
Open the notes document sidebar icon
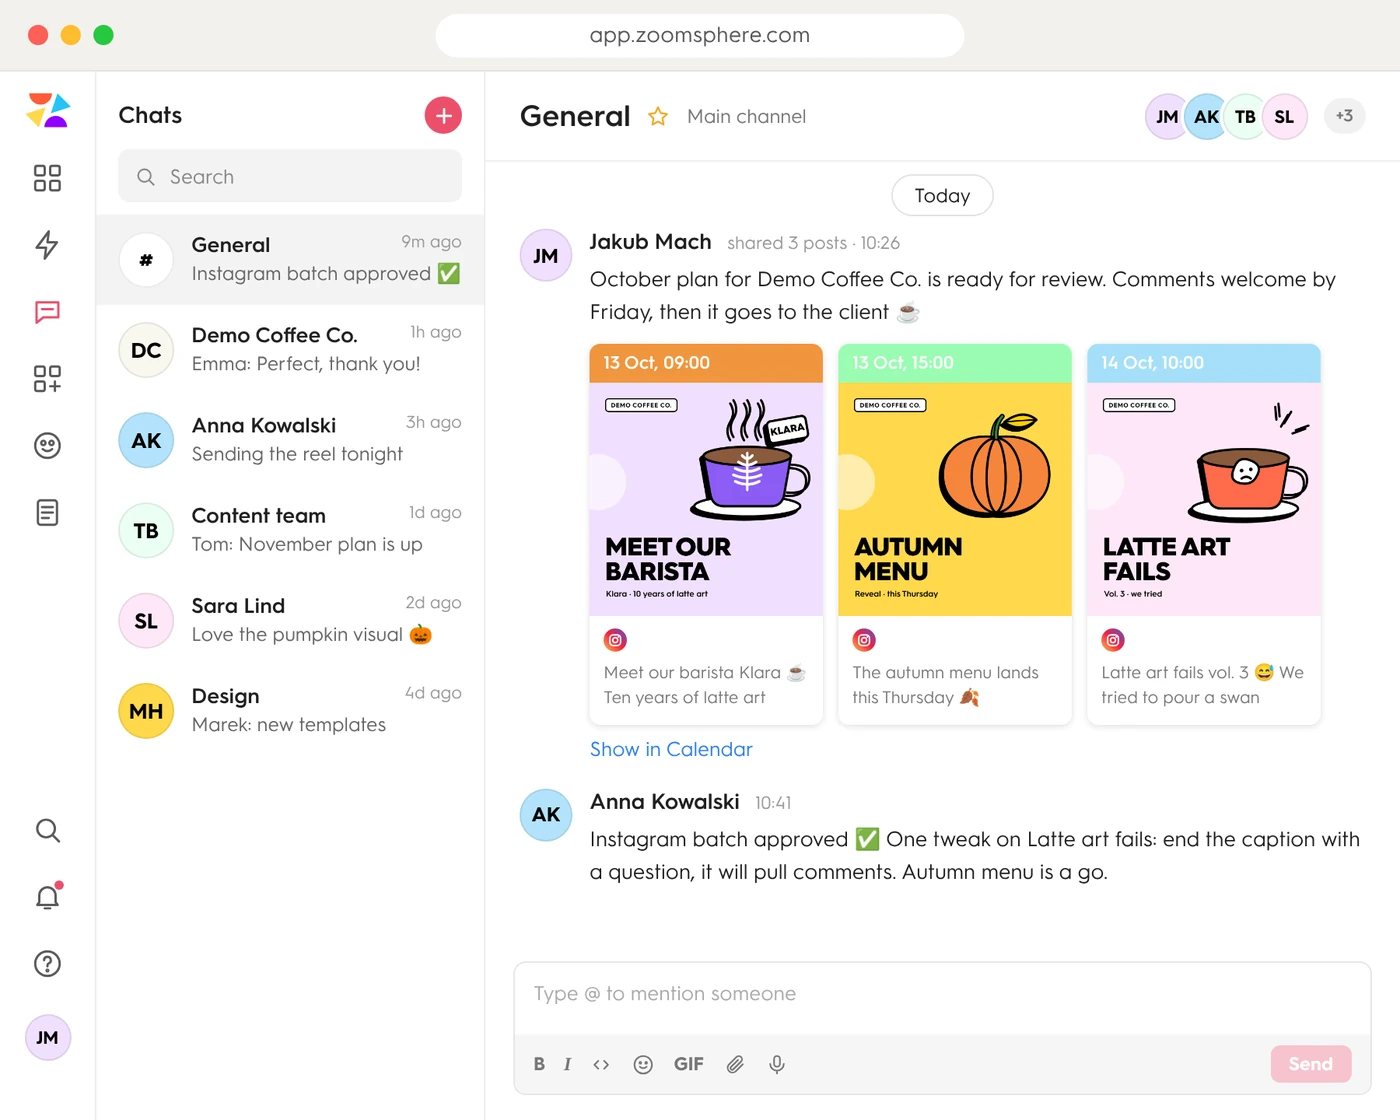(47, 513)
